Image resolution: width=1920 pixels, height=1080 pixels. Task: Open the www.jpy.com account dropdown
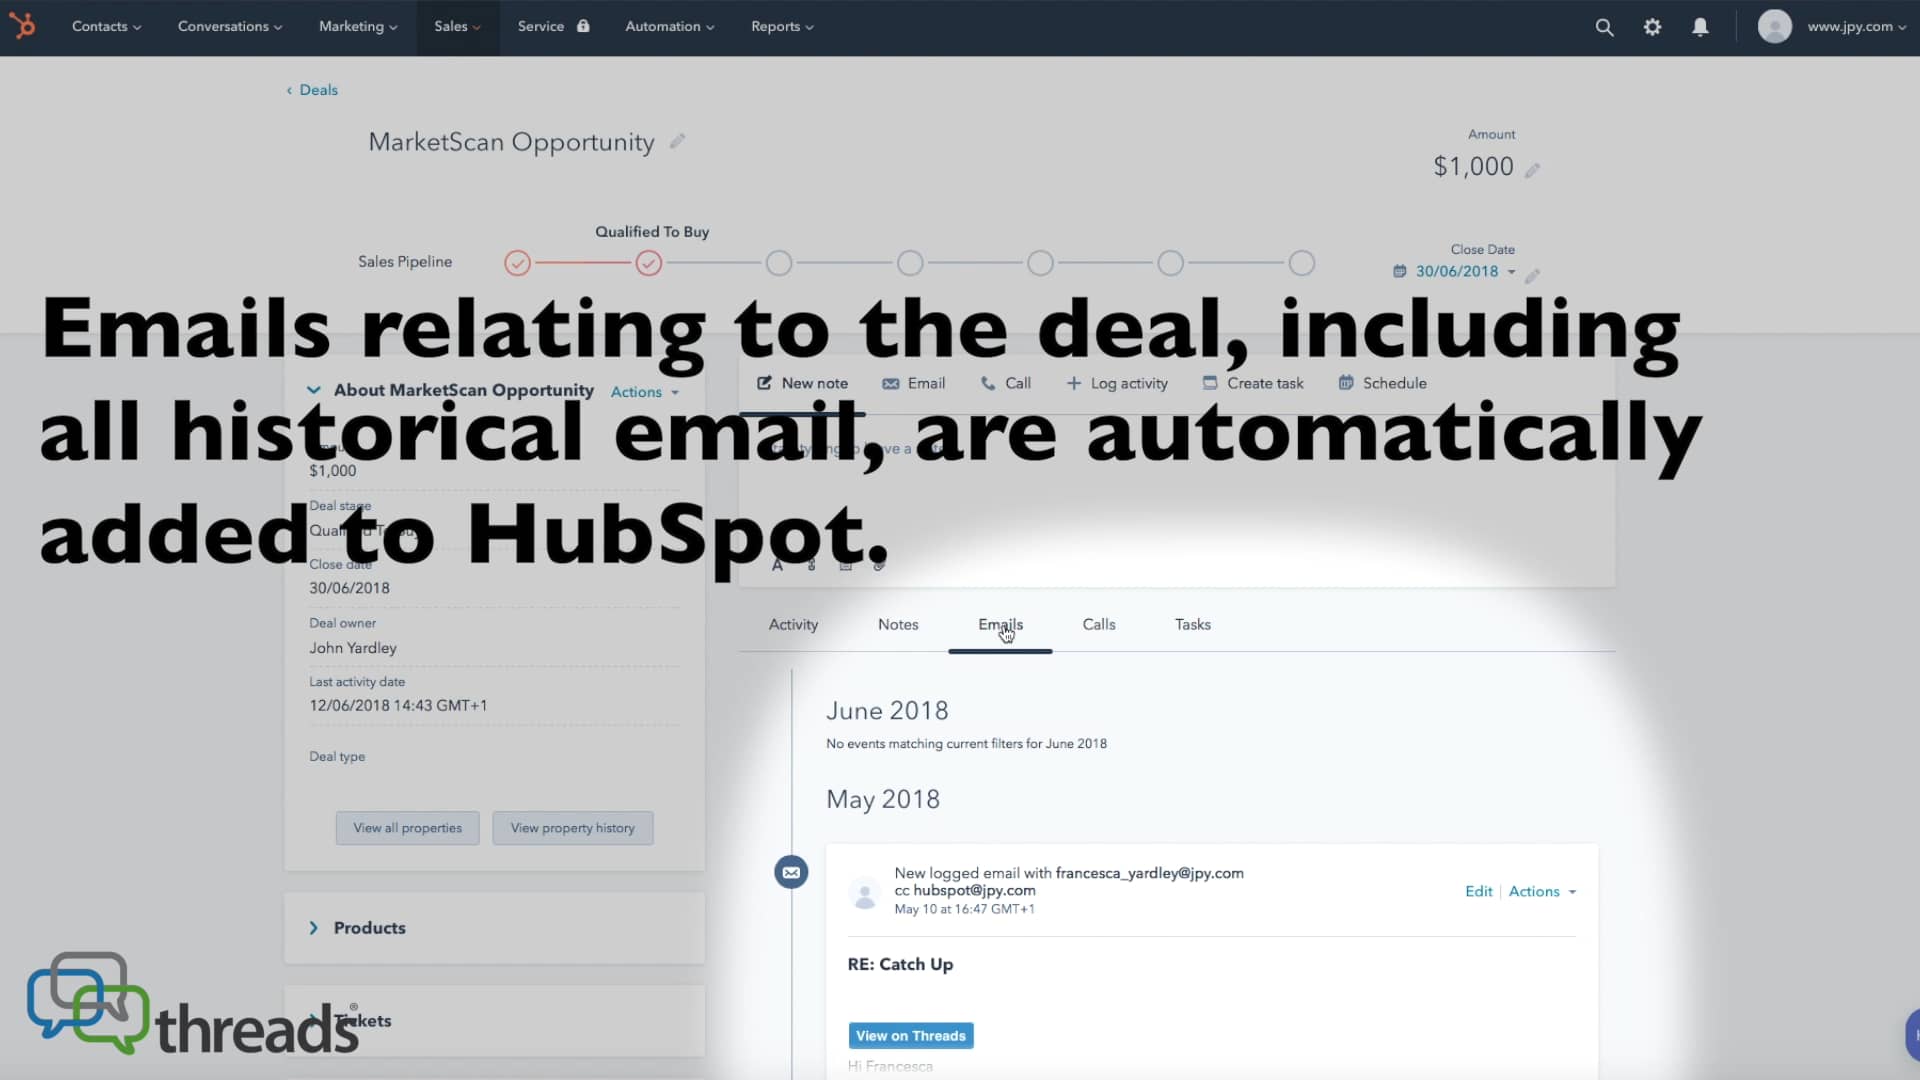(1856, 27)
